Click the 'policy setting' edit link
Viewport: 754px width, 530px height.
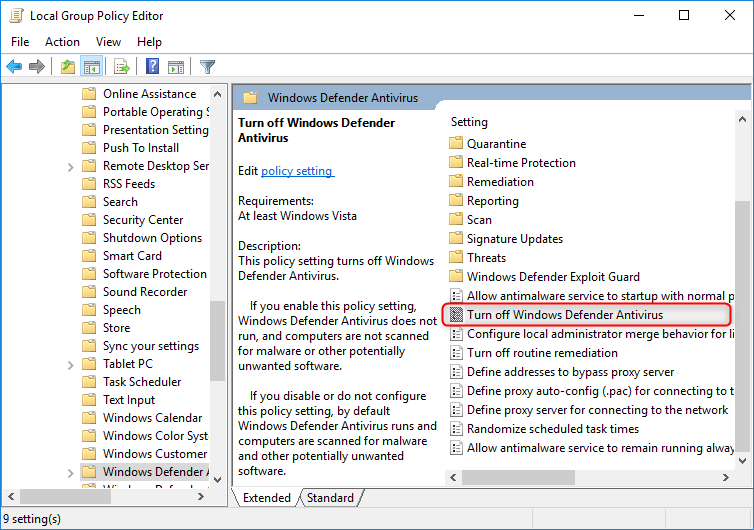tap(297, 171)
